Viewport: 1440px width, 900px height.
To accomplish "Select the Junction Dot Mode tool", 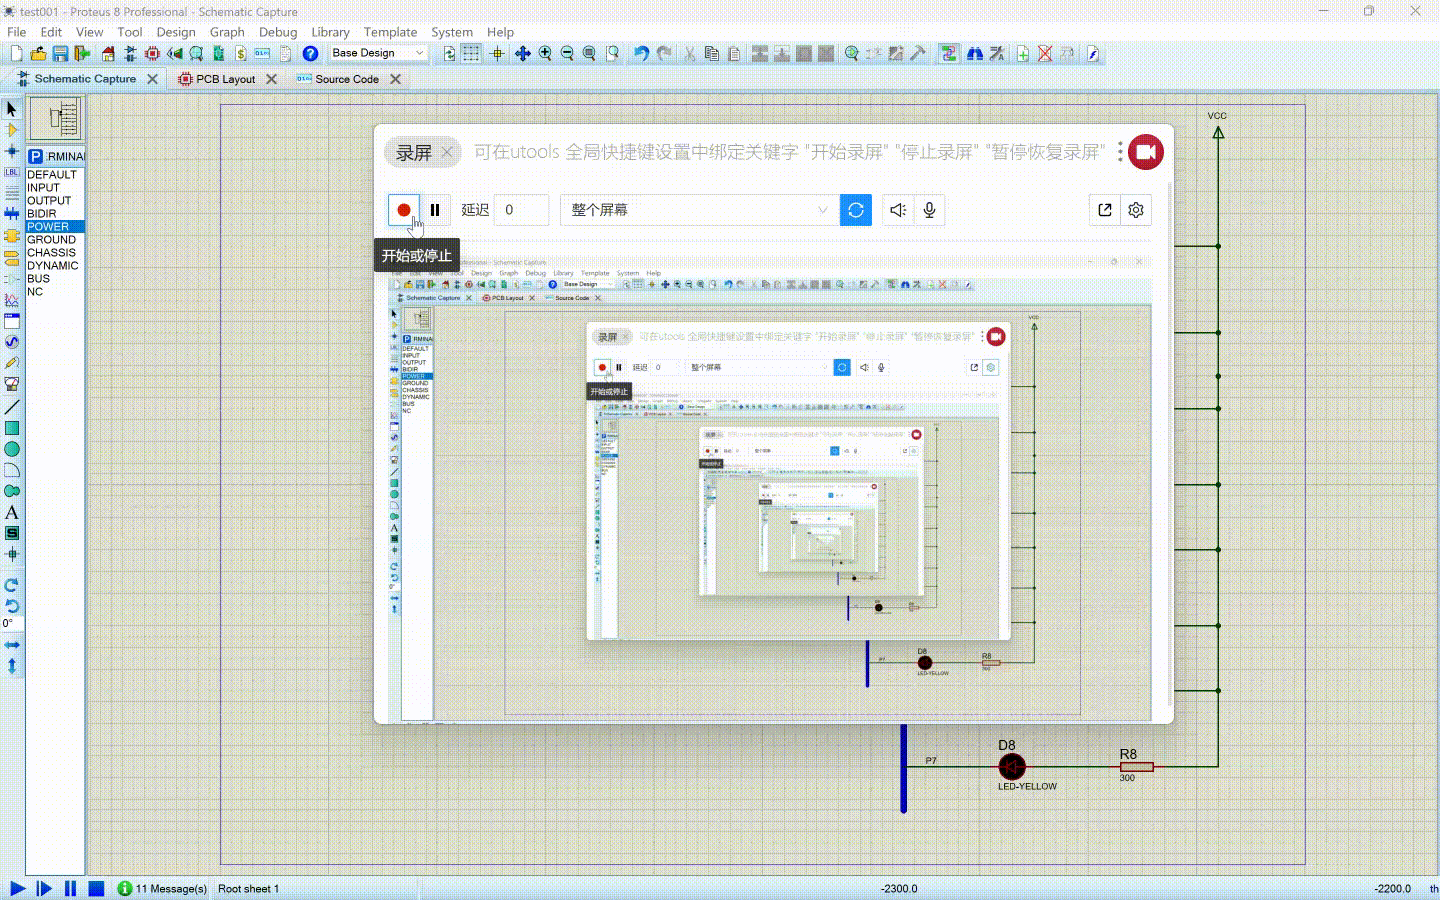I will pyautogui.click(x=12, y=151).
